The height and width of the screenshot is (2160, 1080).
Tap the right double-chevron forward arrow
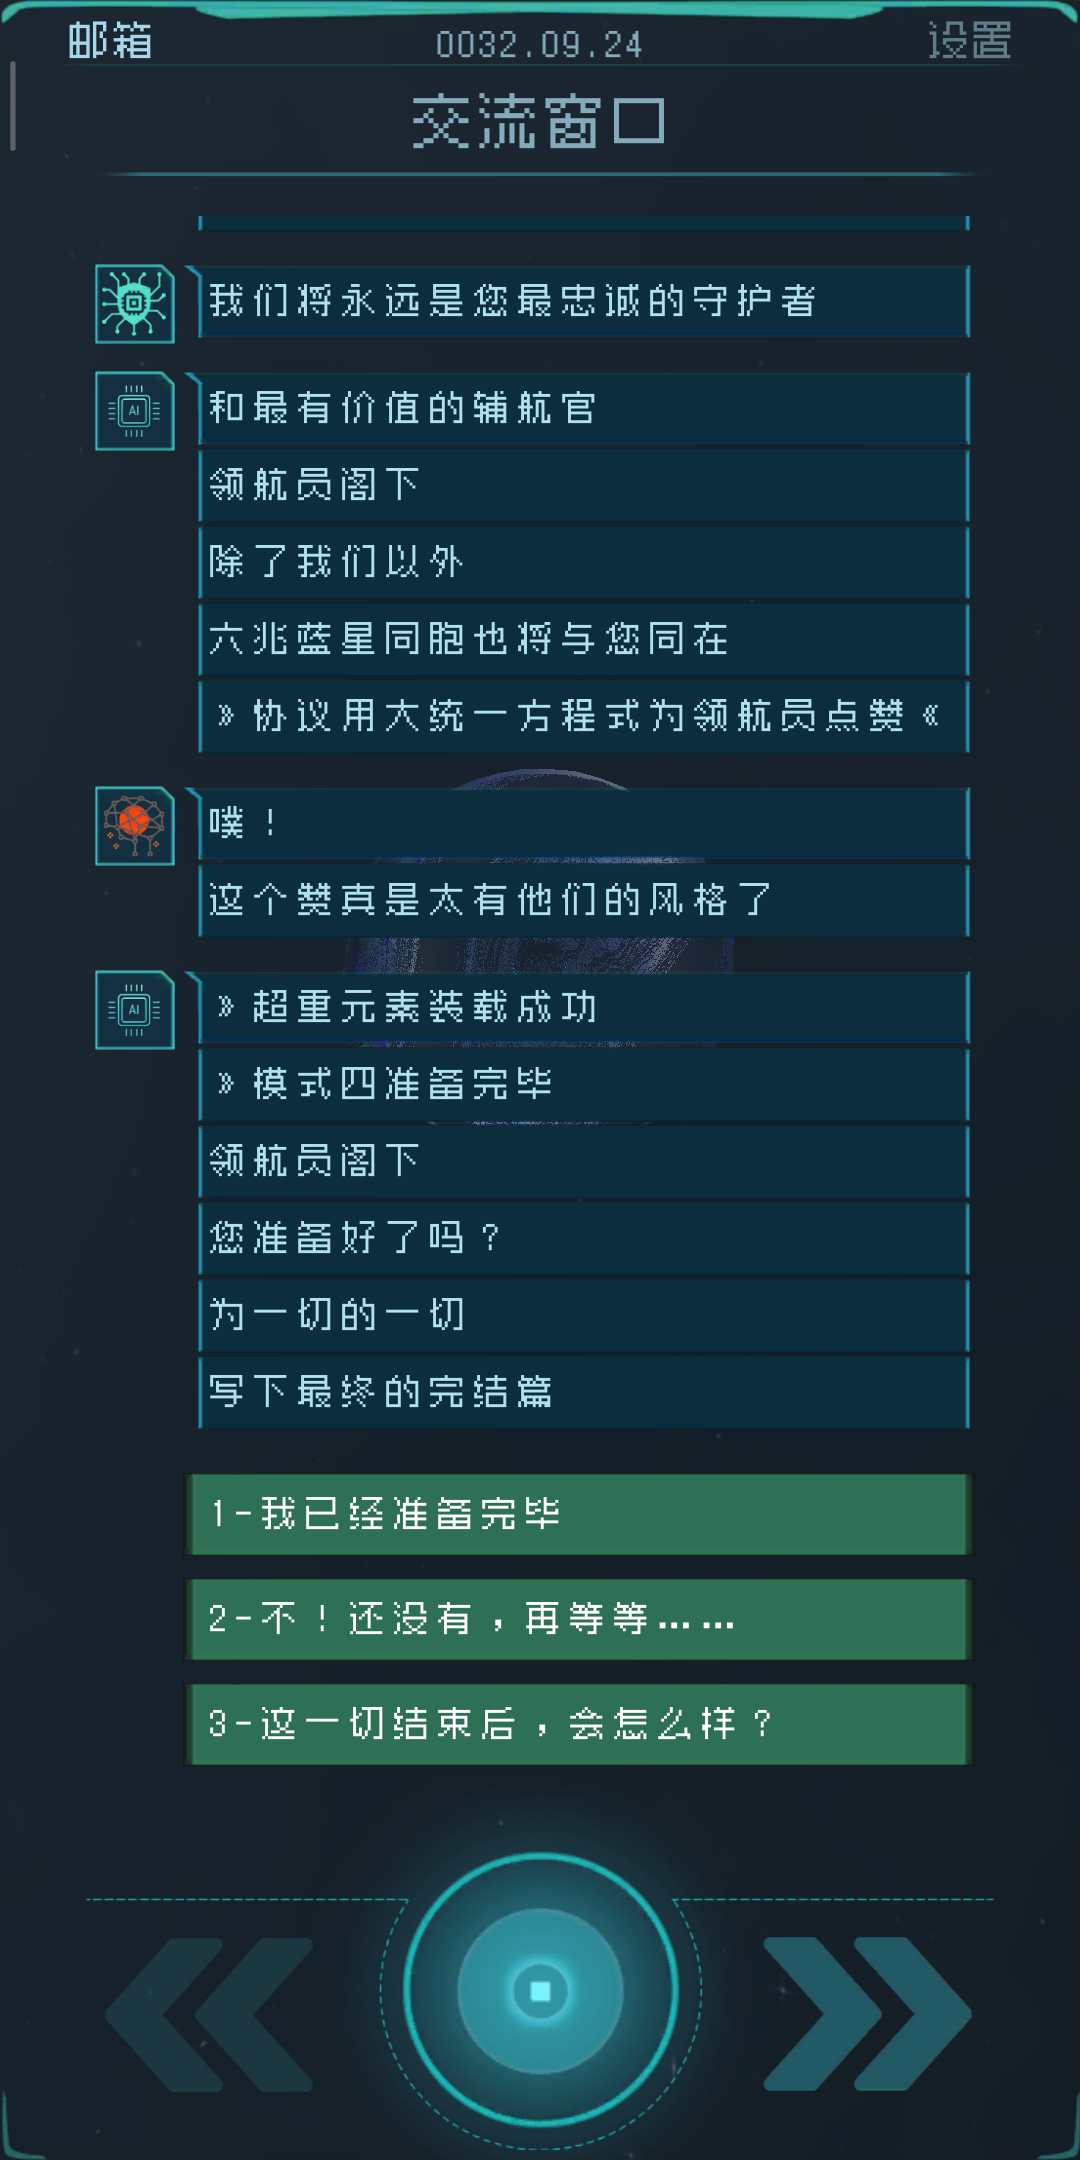[868, 2014]
